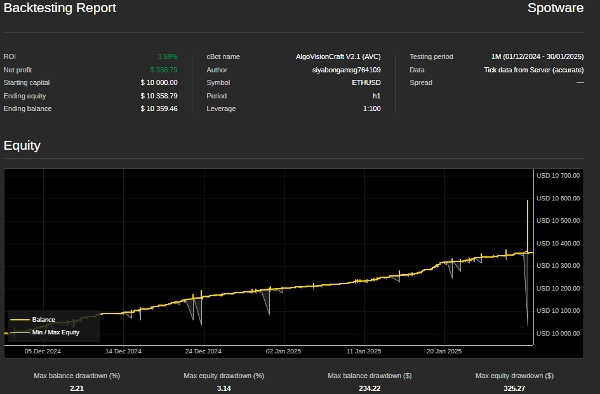The height and width of the screenshot is (394, 600).
Task: Select the Starting capital label
Action: pyautogui.click(x=27, y=83)
